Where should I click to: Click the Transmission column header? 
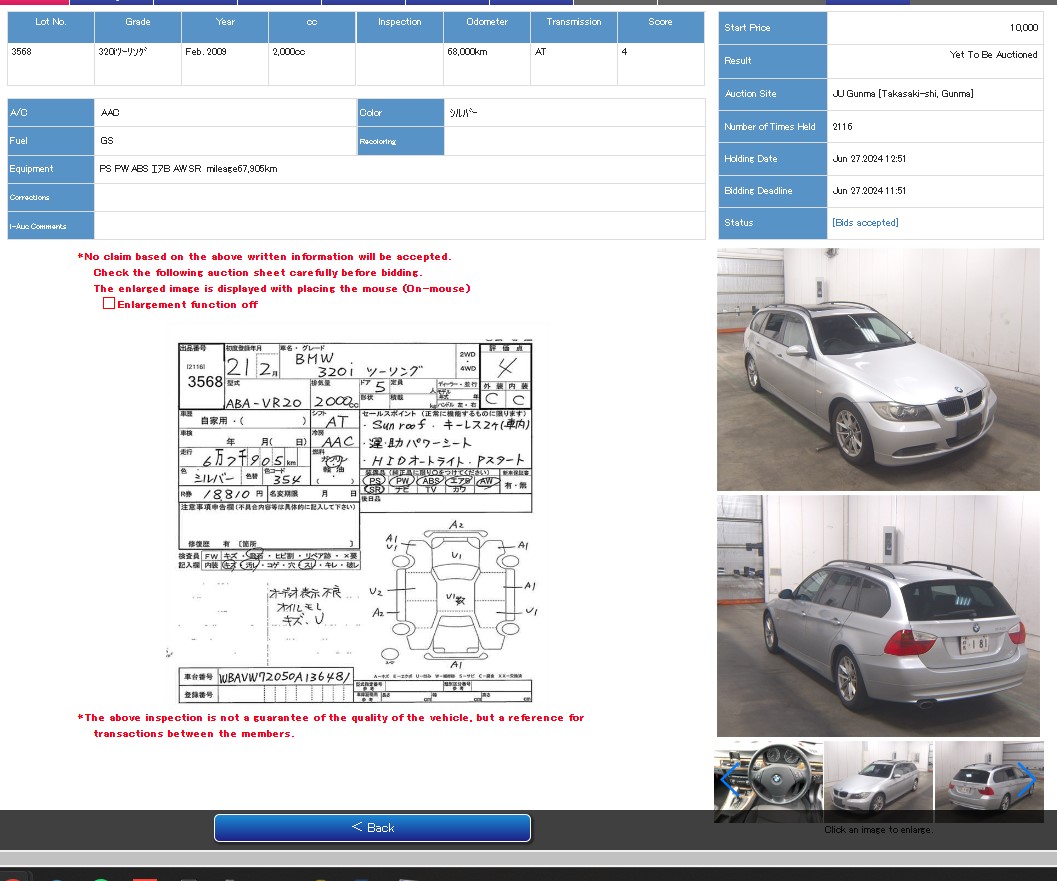pyautogui.click(x=574, y=22)
